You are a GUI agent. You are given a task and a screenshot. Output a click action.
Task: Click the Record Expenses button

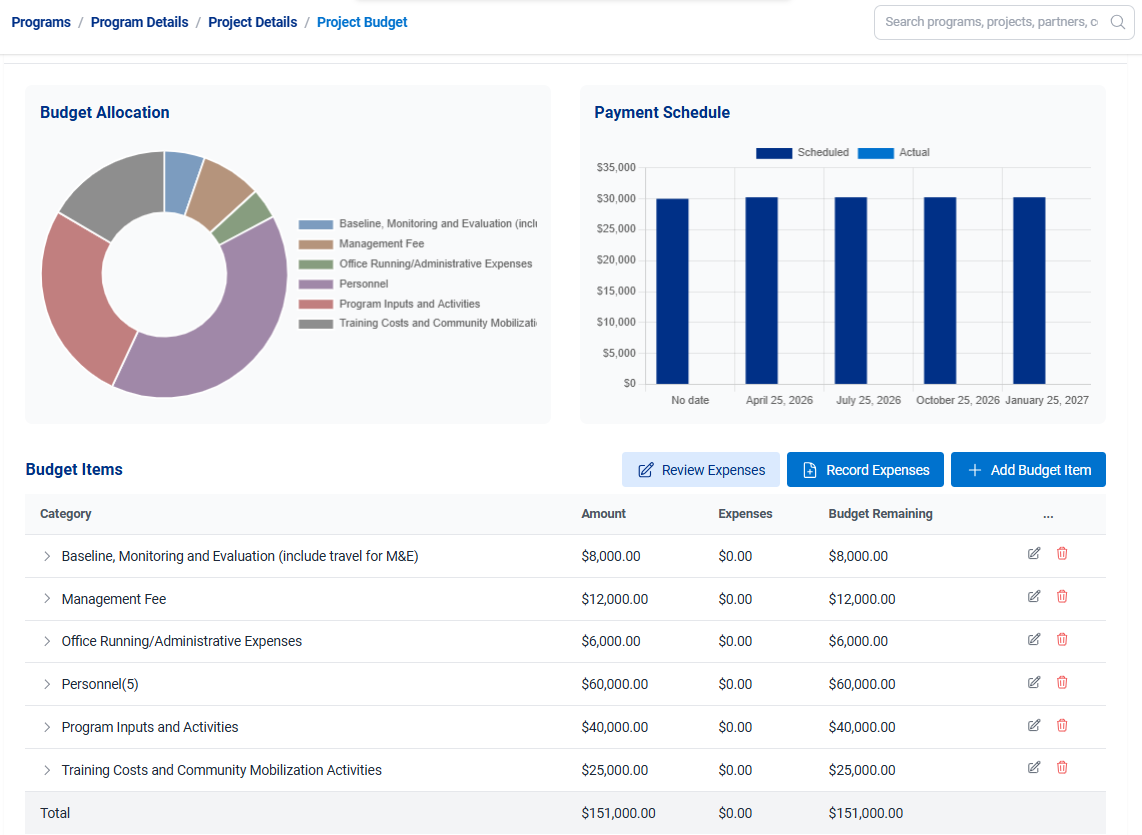coord(865,470)
